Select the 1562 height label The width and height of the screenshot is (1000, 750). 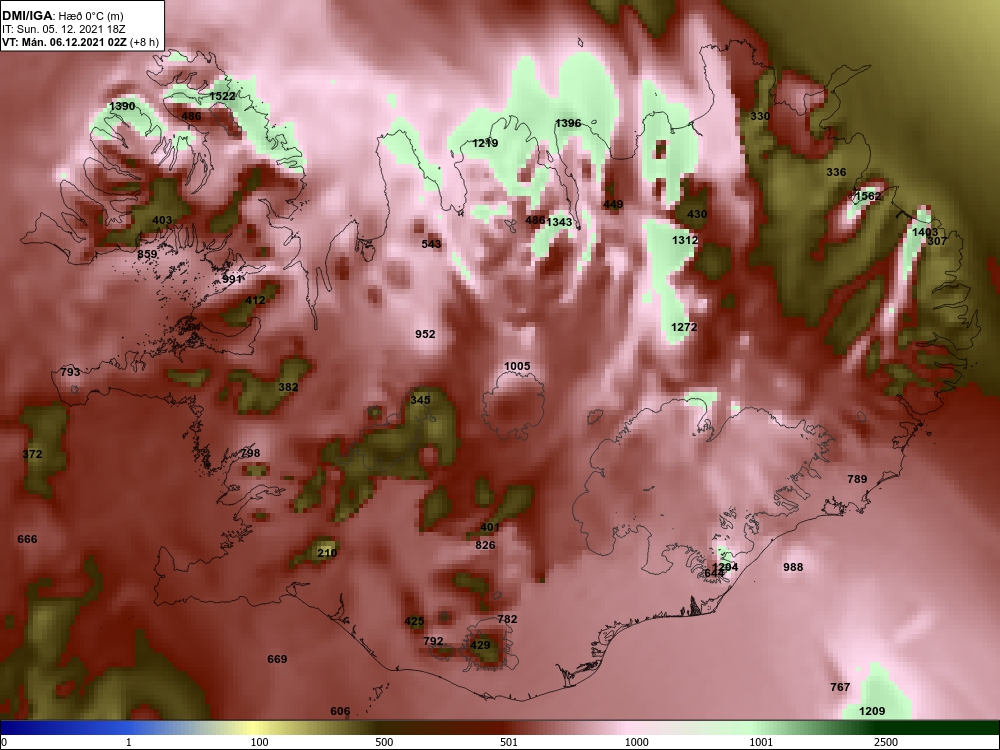tap(868, 196)
